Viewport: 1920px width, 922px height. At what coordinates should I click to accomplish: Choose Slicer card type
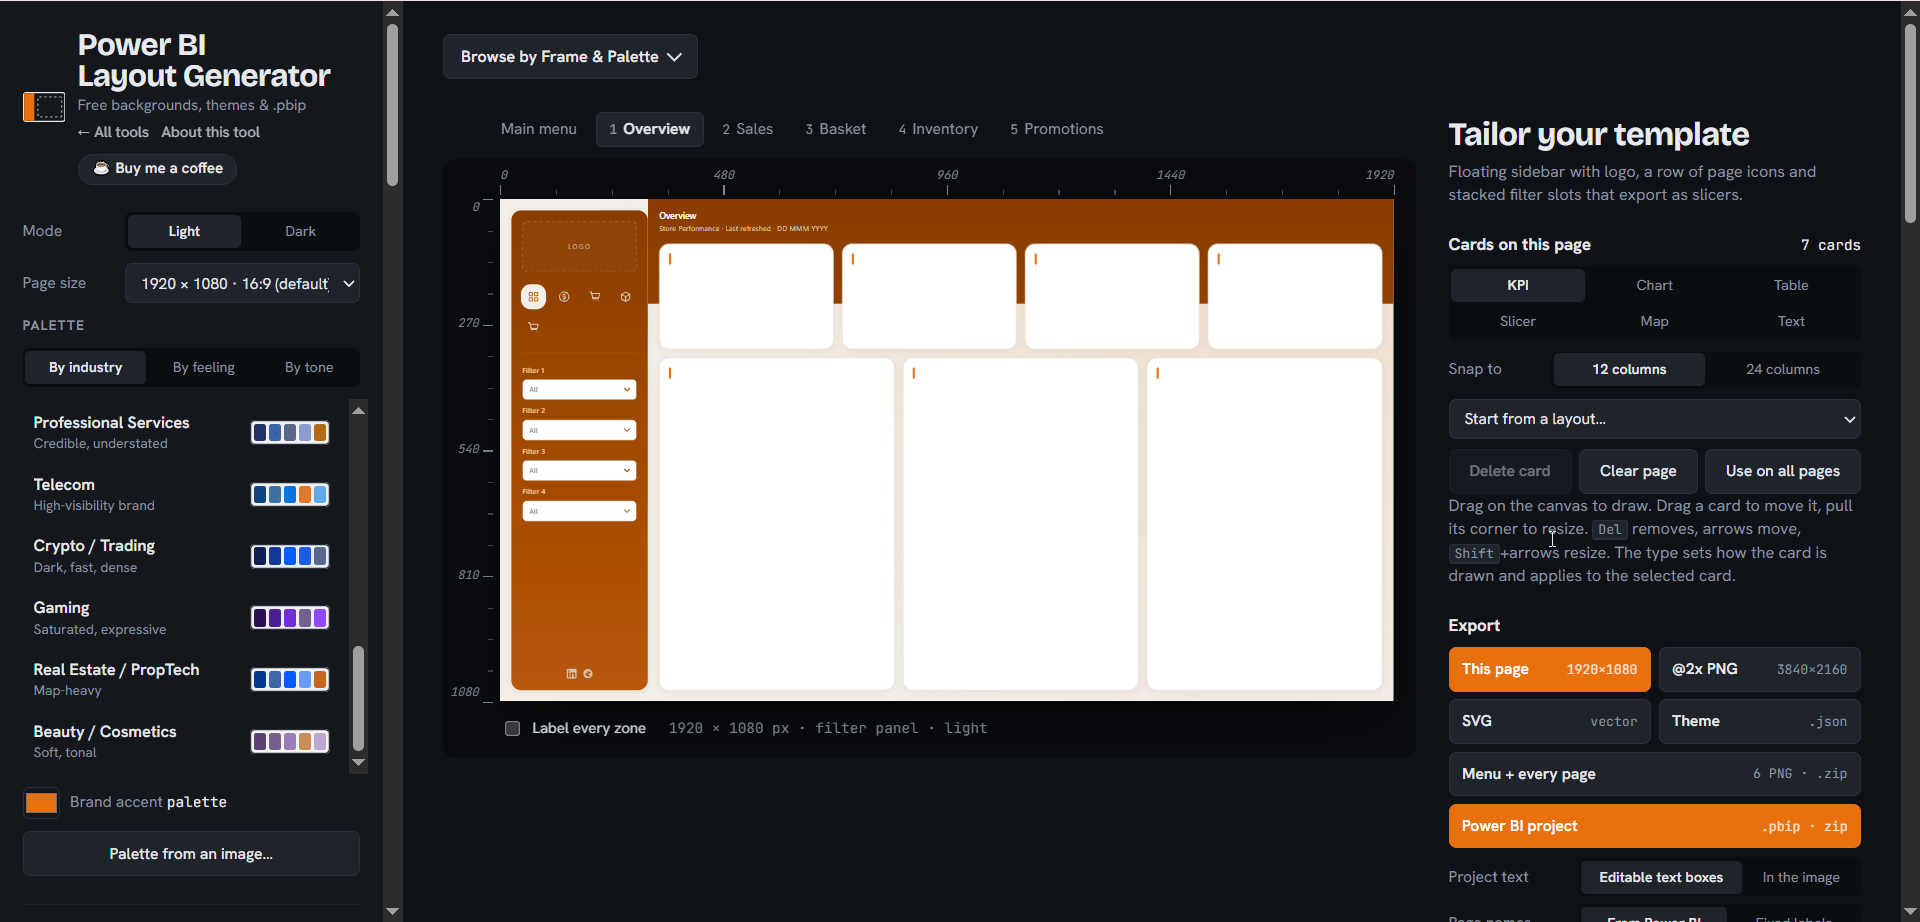(x=1517, y=321)
